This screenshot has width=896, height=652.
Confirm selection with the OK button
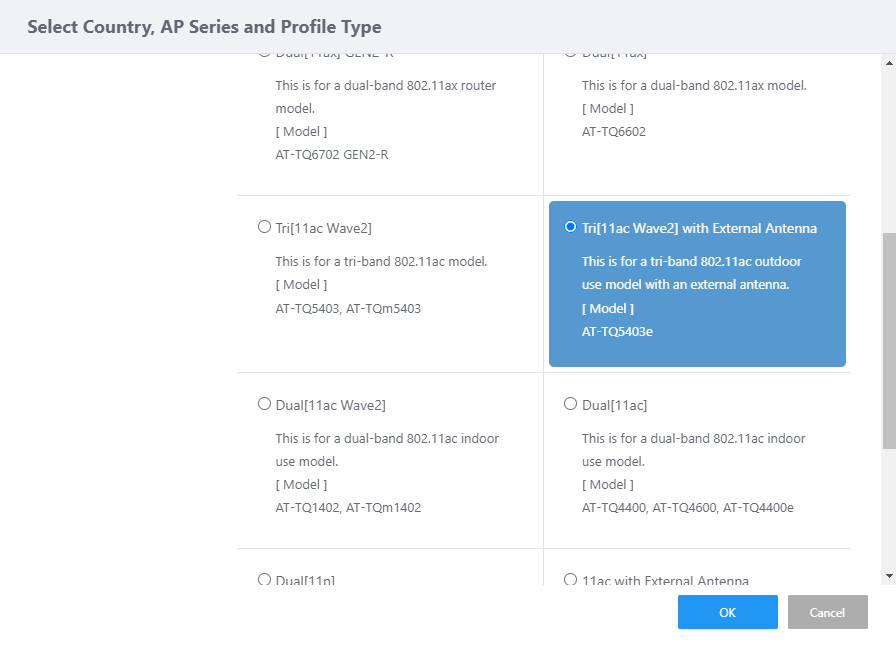[x=727, y=612]
